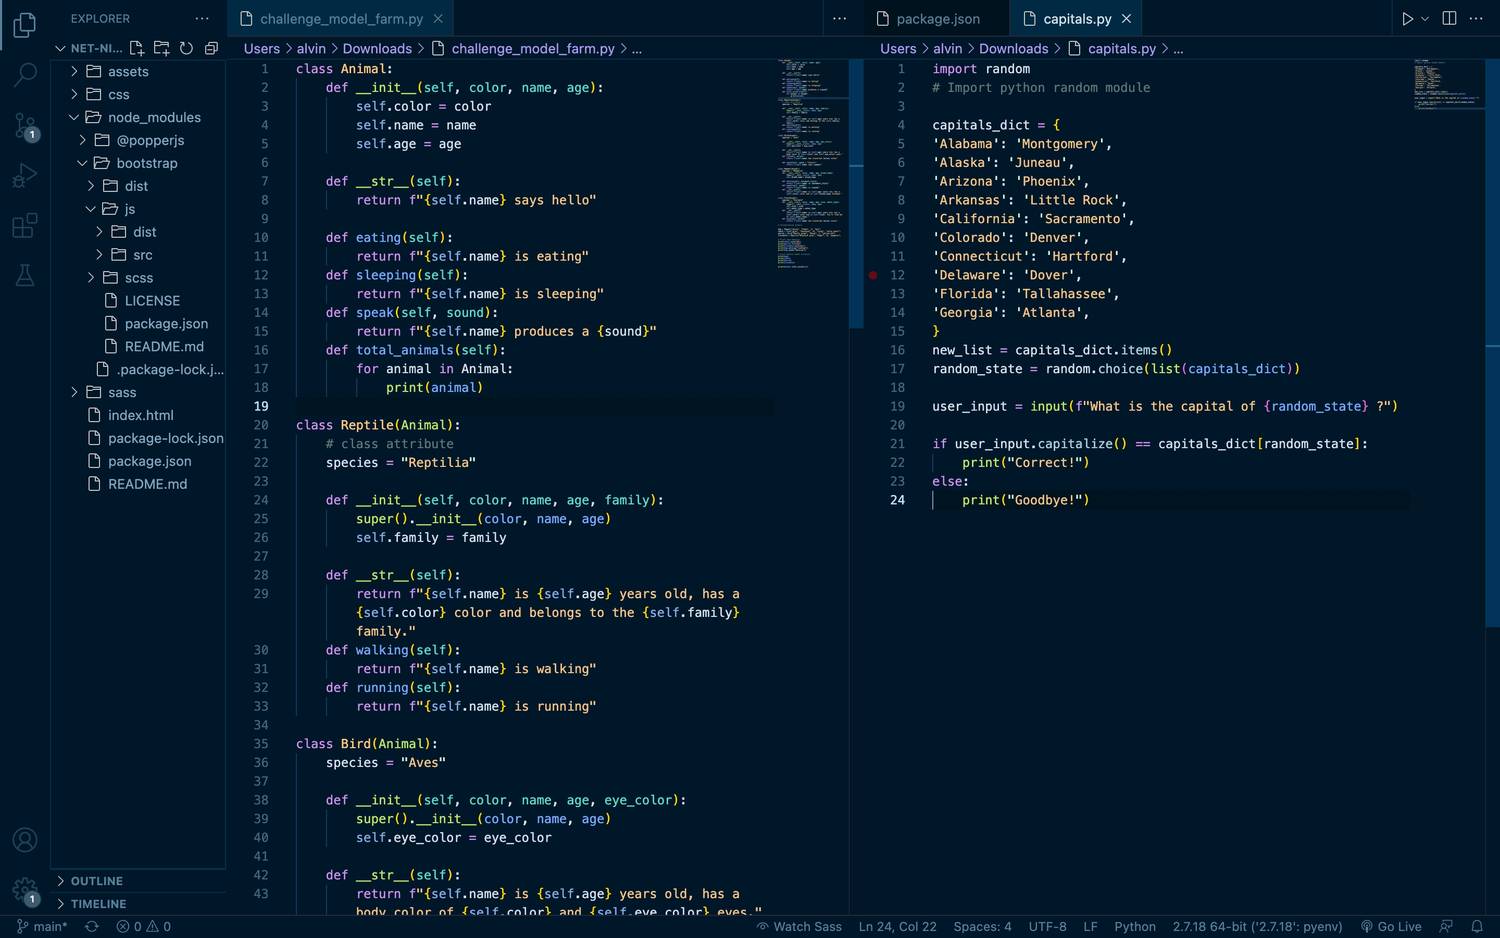Refresh the Explorer file tree
The image size is (1500, 938).
186,48
